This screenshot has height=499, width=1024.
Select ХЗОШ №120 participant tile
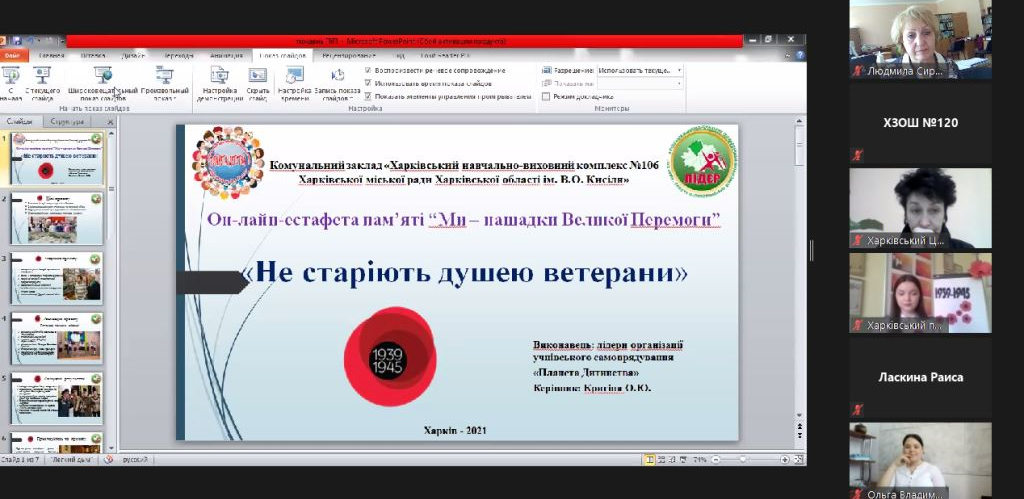tap(920, 123)
